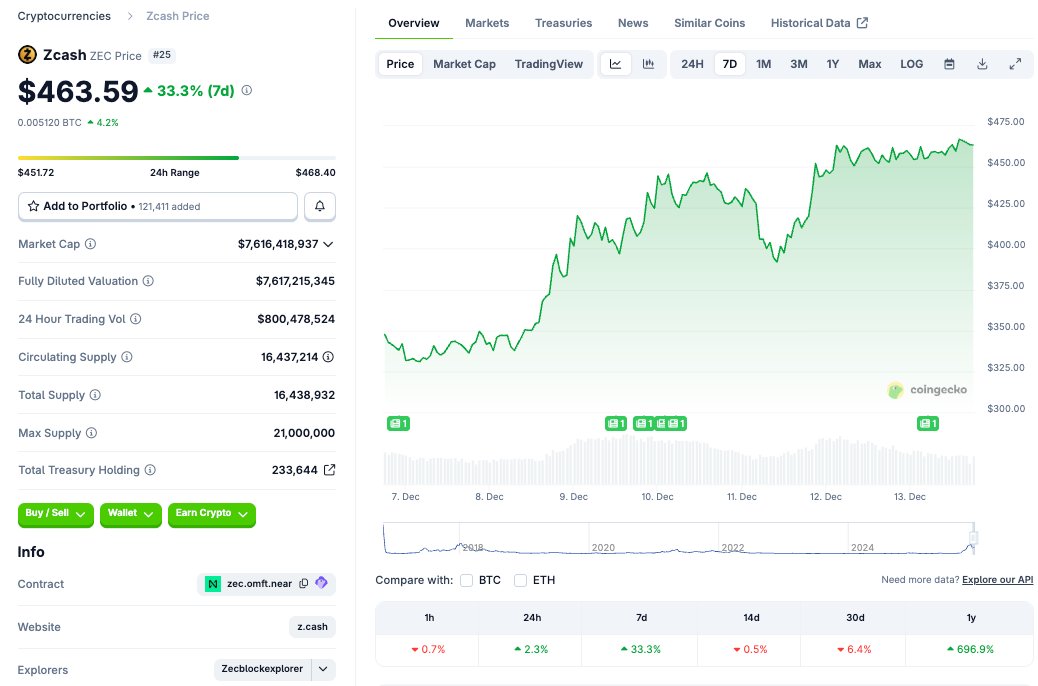Open the Buy / Sell dropdown

point(55,514)
